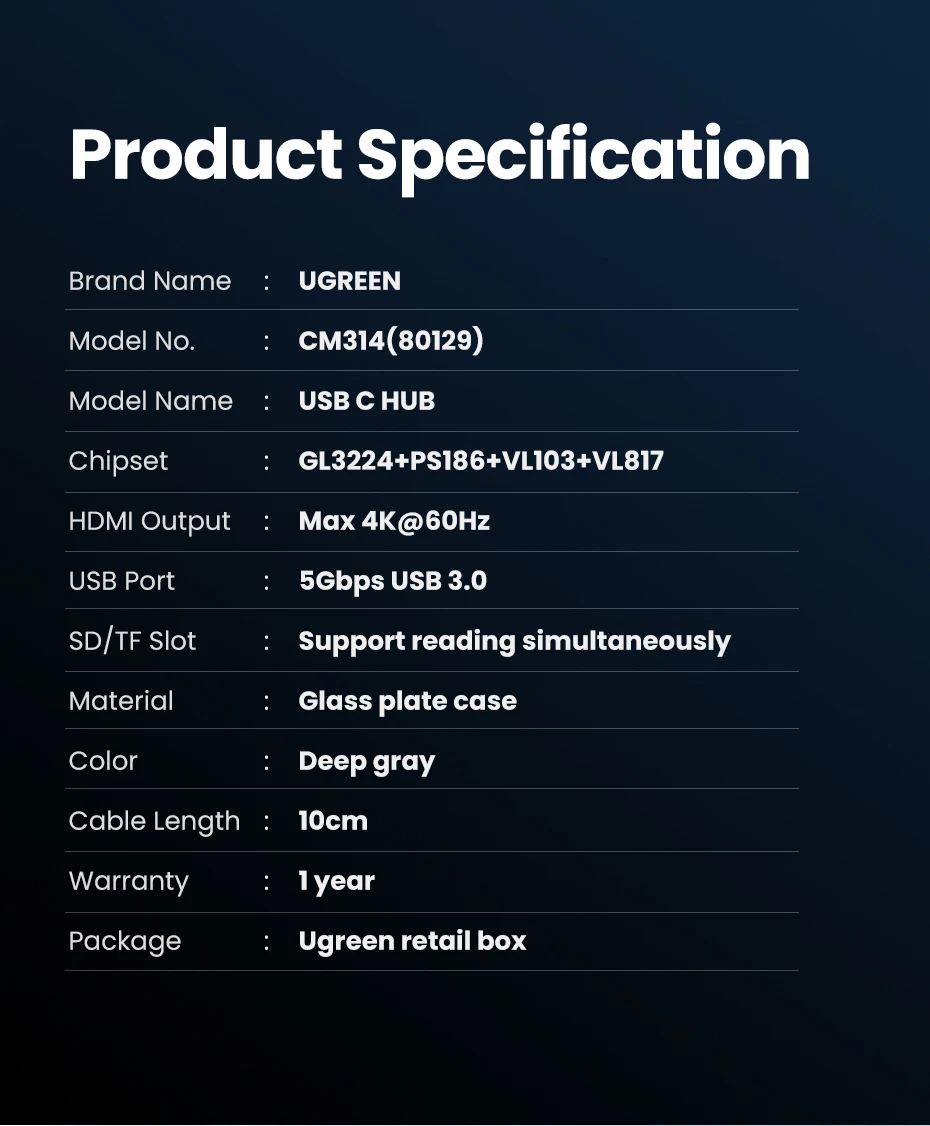Click the Model Name label
Viewport: 930px width, 1126px height.
click(151, 401)
